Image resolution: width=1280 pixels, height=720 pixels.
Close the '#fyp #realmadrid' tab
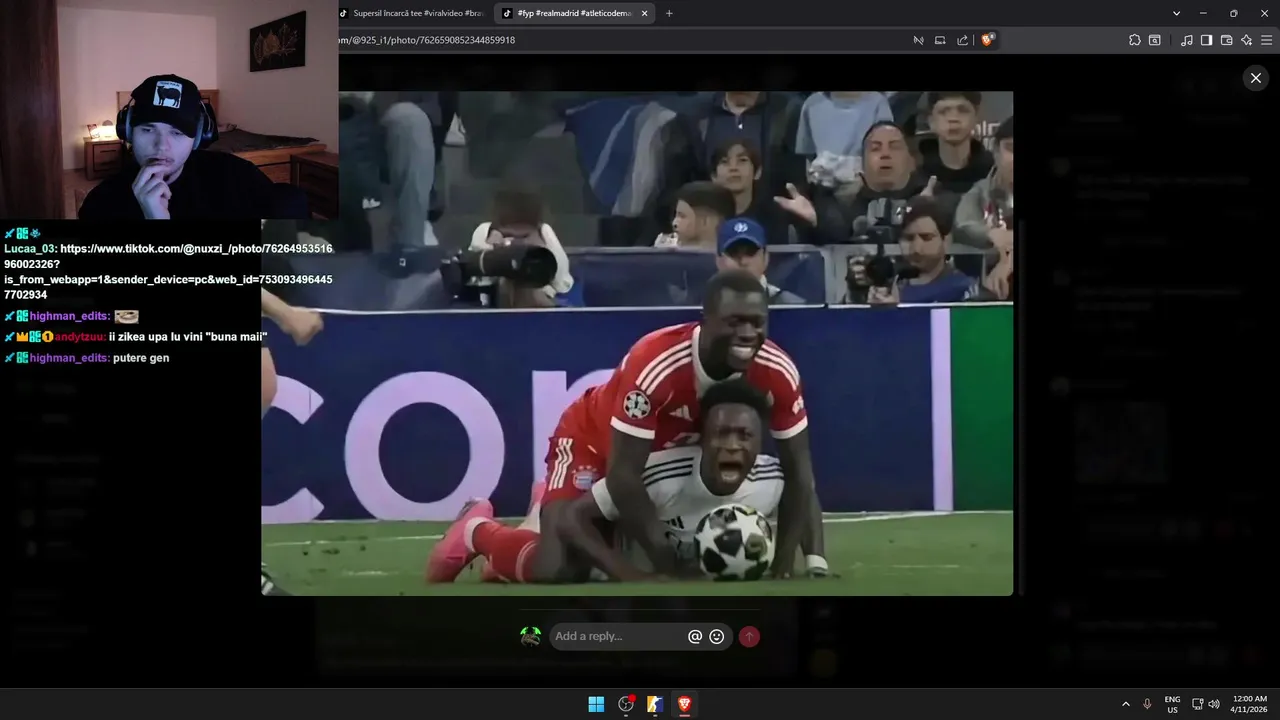(x=645, y=13)
